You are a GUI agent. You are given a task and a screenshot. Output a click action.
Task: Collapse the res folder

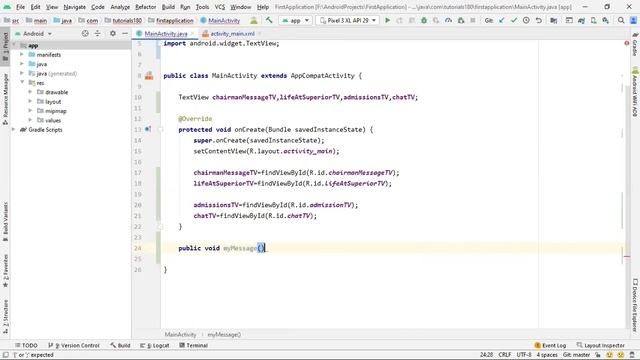[x=22, y=82]
